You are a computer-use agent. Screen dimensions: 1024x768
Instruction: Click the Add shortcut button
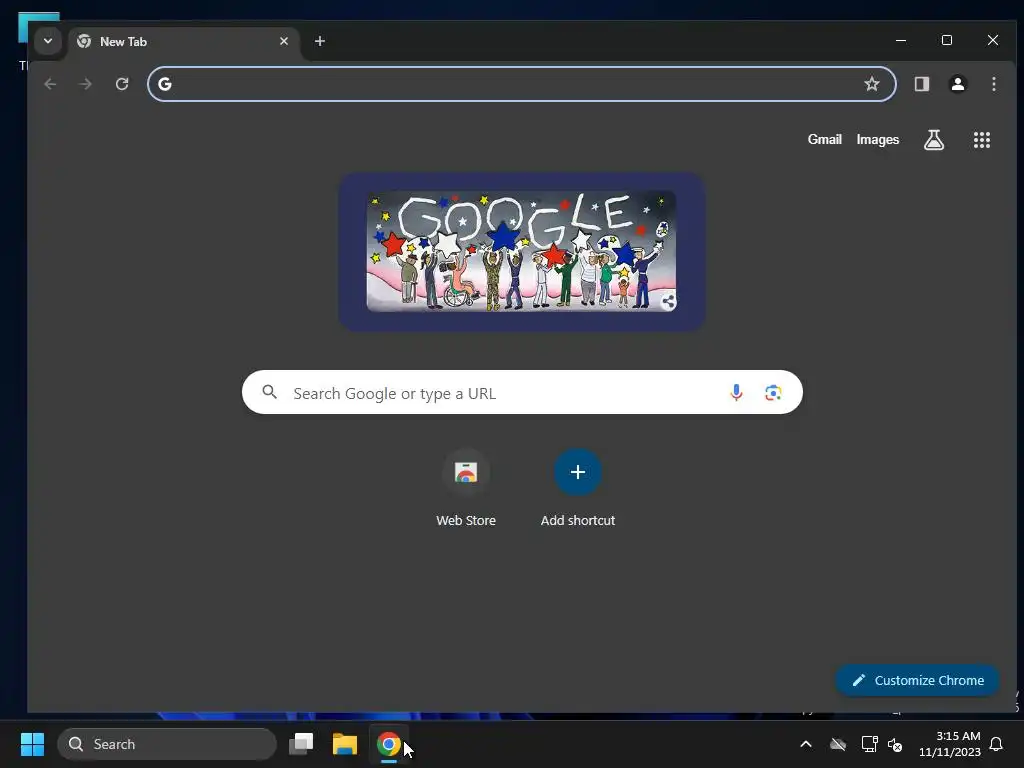coord(577,488)
